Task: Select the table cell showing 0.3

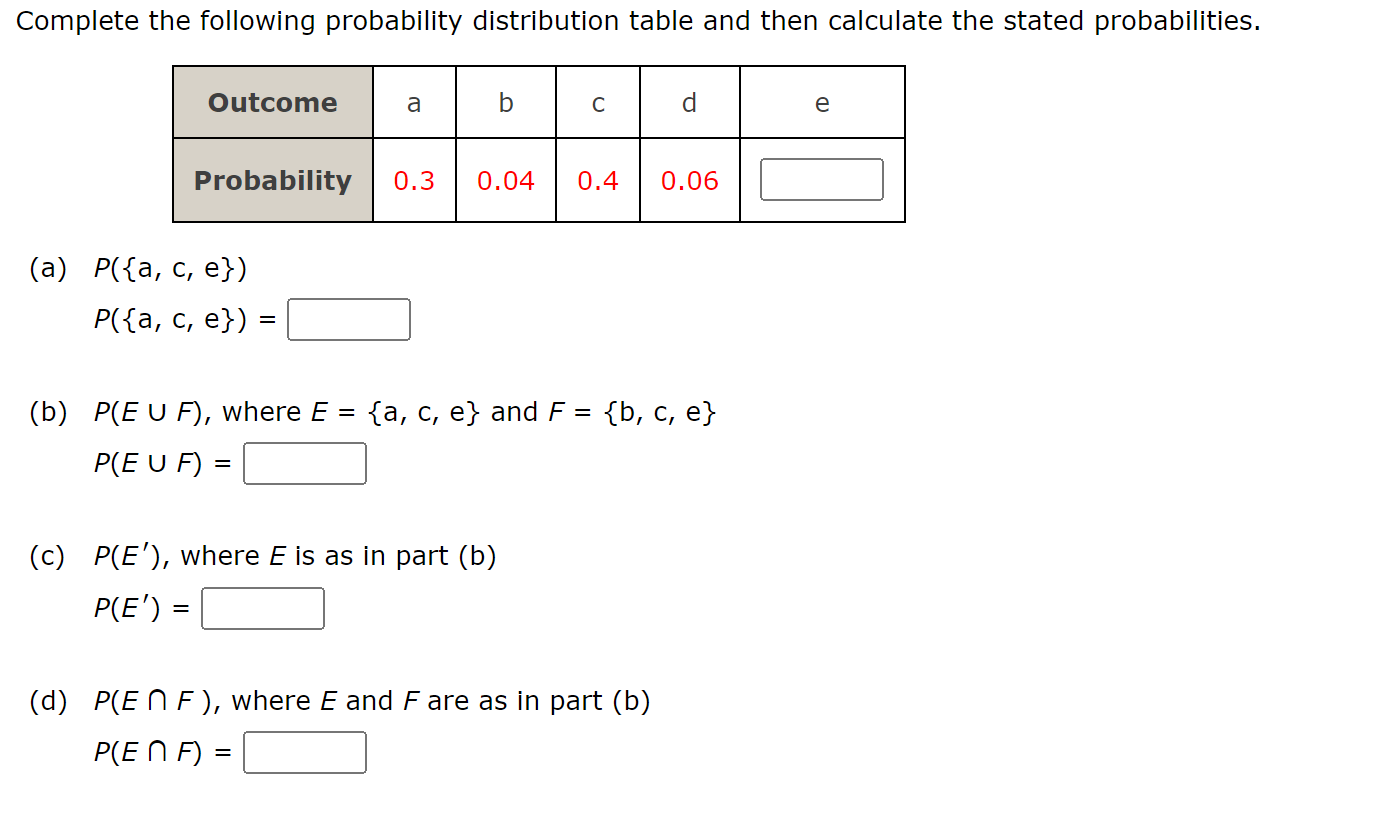Action: 413,181
